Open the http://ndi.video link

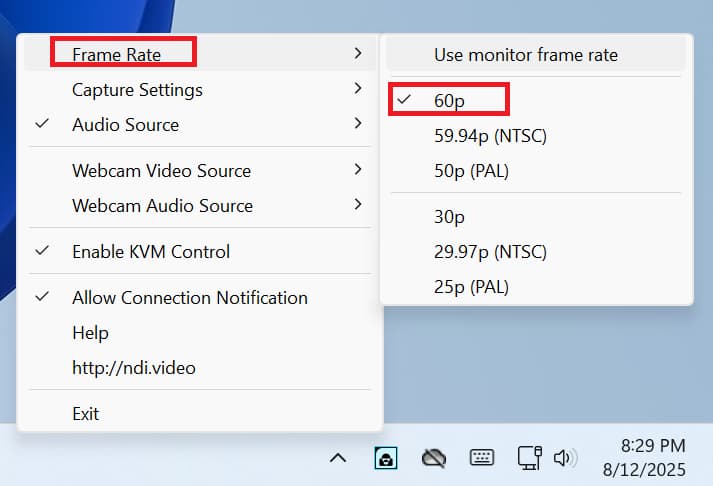coord(133,368)
